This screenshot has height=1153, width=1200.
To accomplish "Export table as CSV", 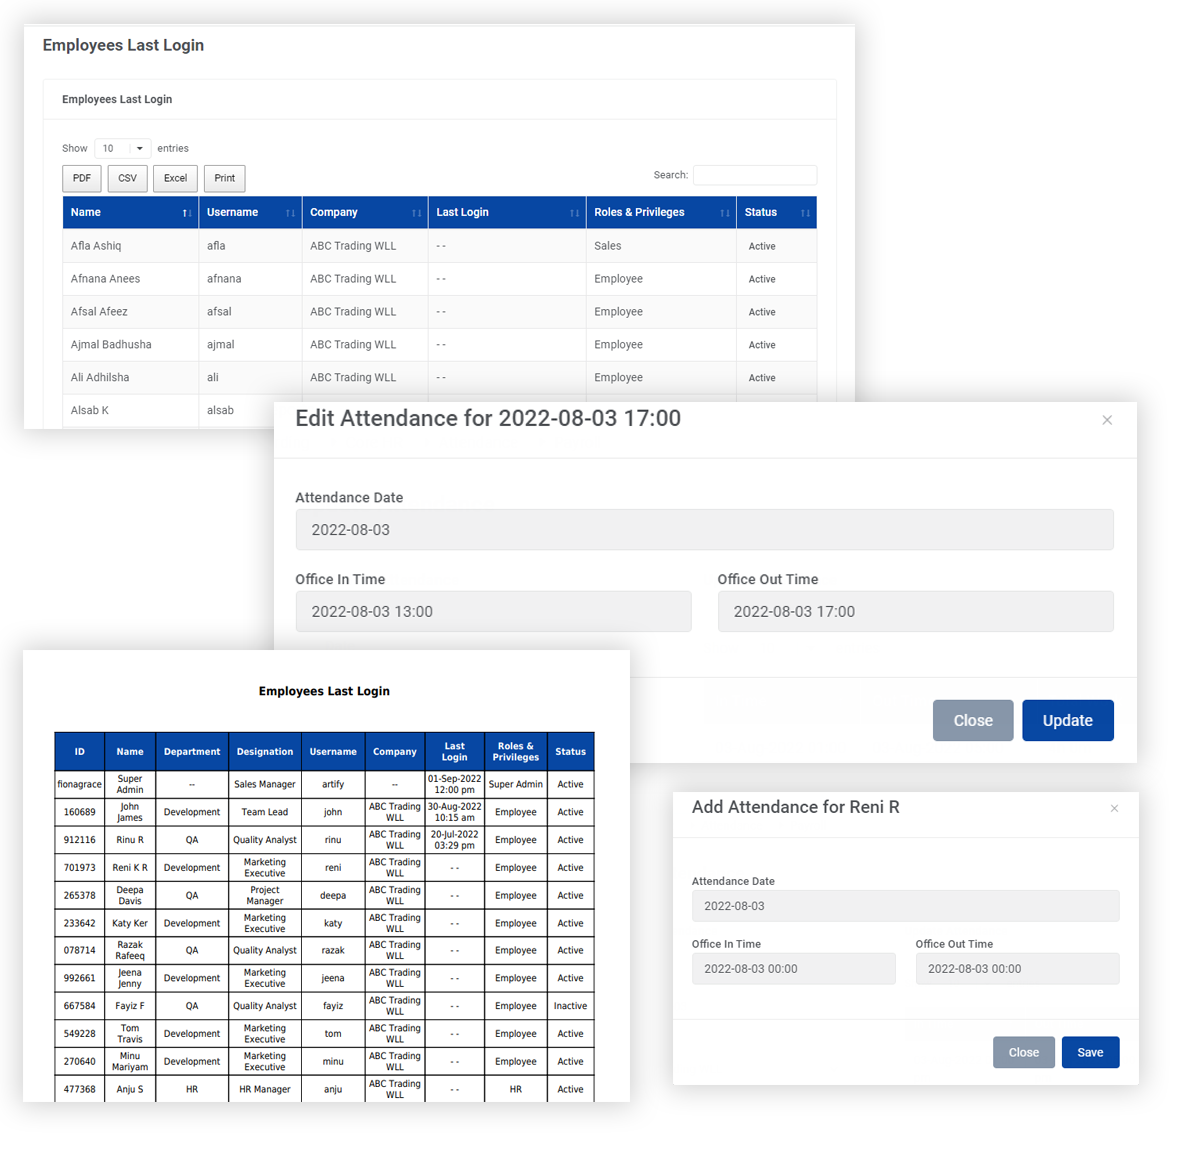I will click(128, 178).
